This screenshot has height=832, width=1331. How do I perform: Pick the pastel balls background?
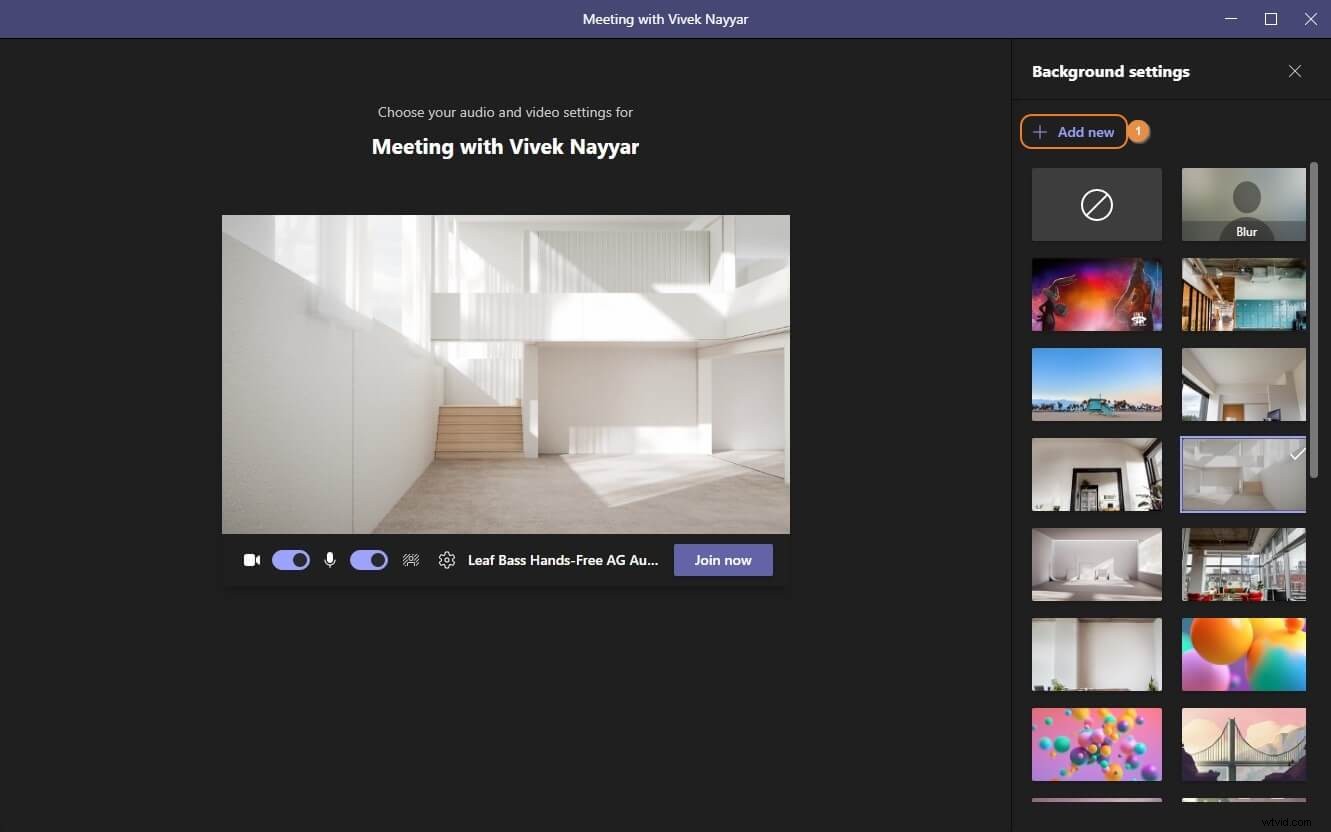tap(1096, 744)
